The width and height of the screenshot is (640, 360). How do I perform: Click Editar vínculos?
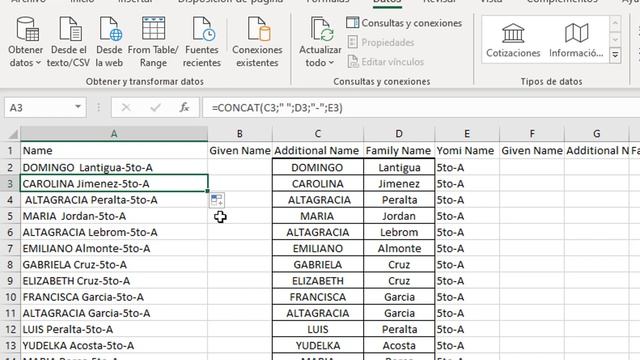386,62
